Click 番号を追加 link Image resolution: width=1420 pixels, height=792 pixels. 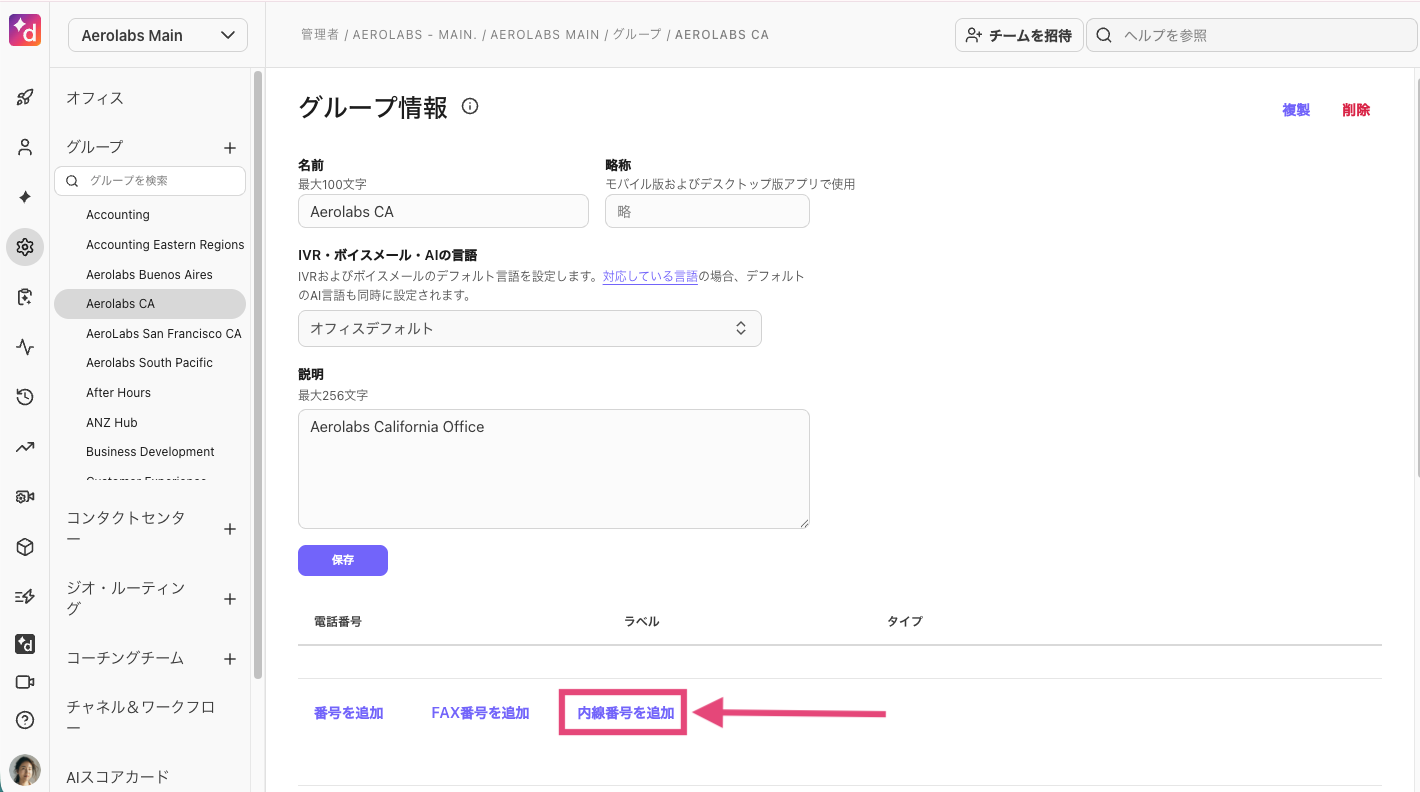pos(348,713)
